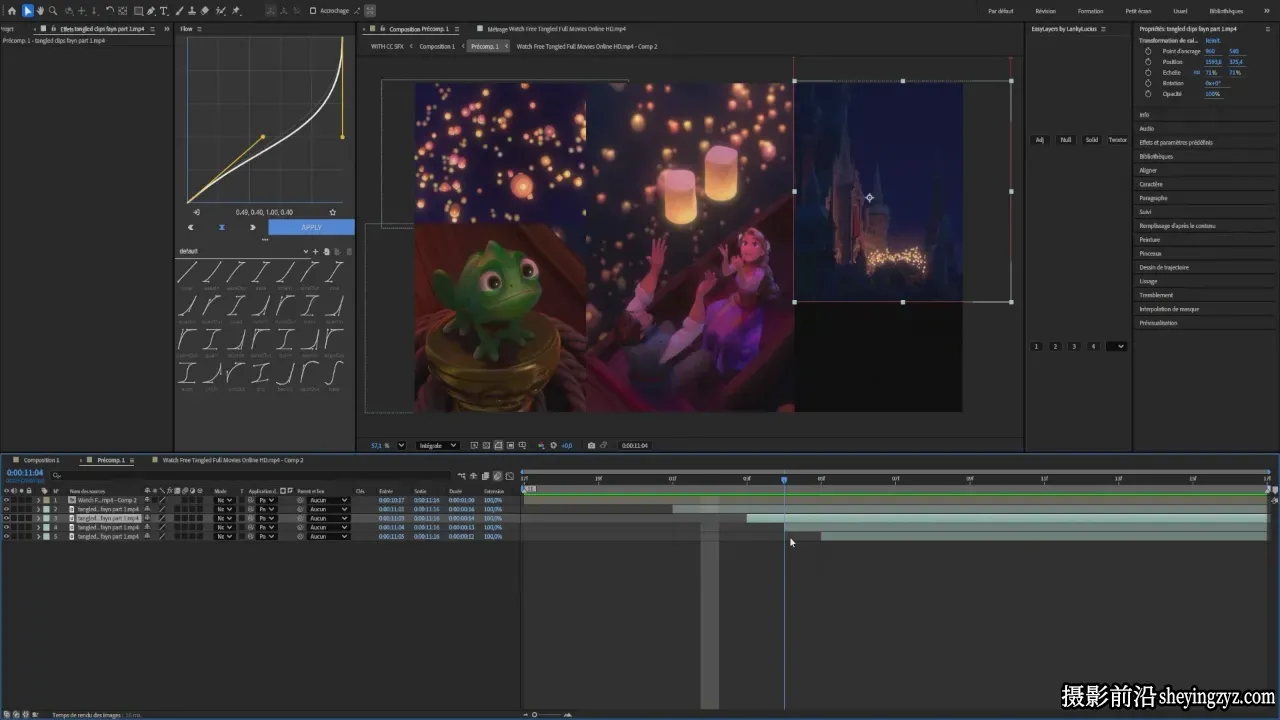
Task: Click the stopwatch next to Point d'ancrage
Action: click(x=1148, y=51)
